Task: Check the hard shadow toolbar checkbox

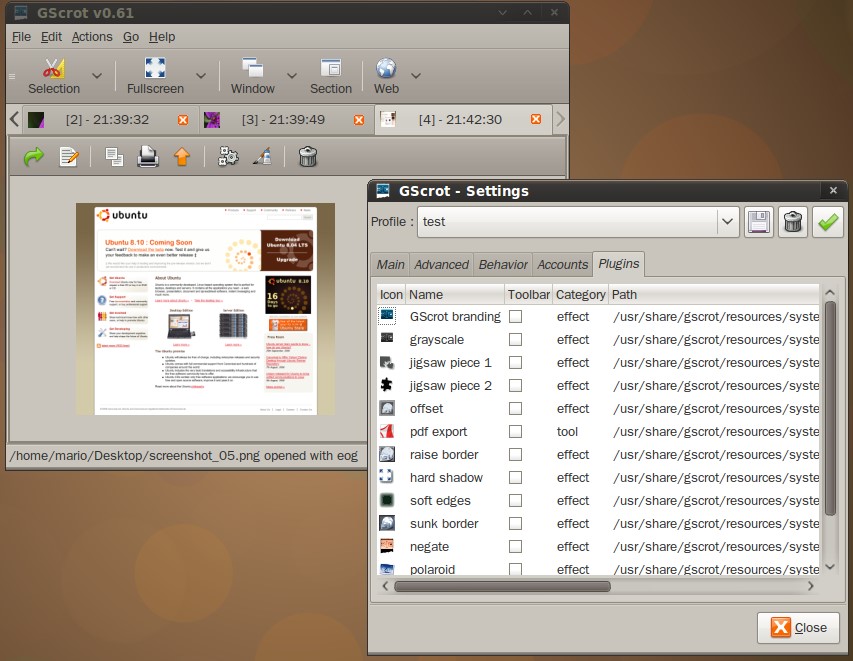Action: pos(515,478)
